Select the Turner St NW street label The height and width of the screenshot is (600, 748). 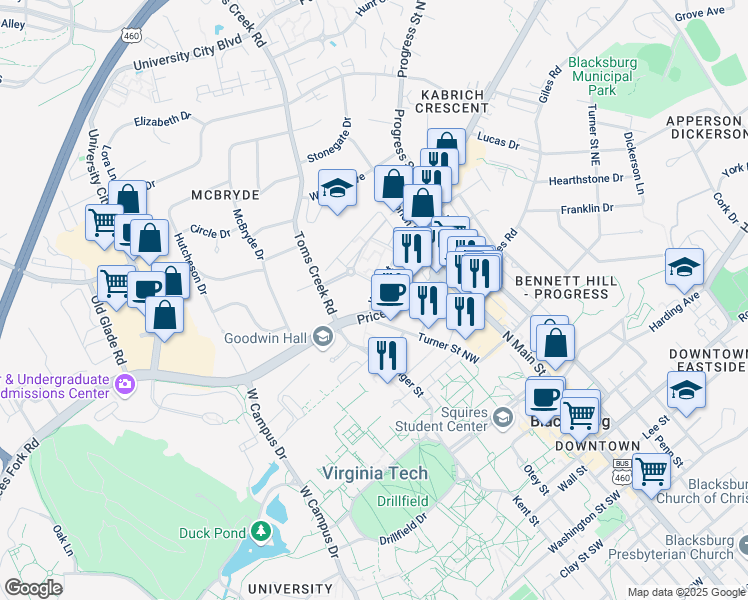[448, 348]
